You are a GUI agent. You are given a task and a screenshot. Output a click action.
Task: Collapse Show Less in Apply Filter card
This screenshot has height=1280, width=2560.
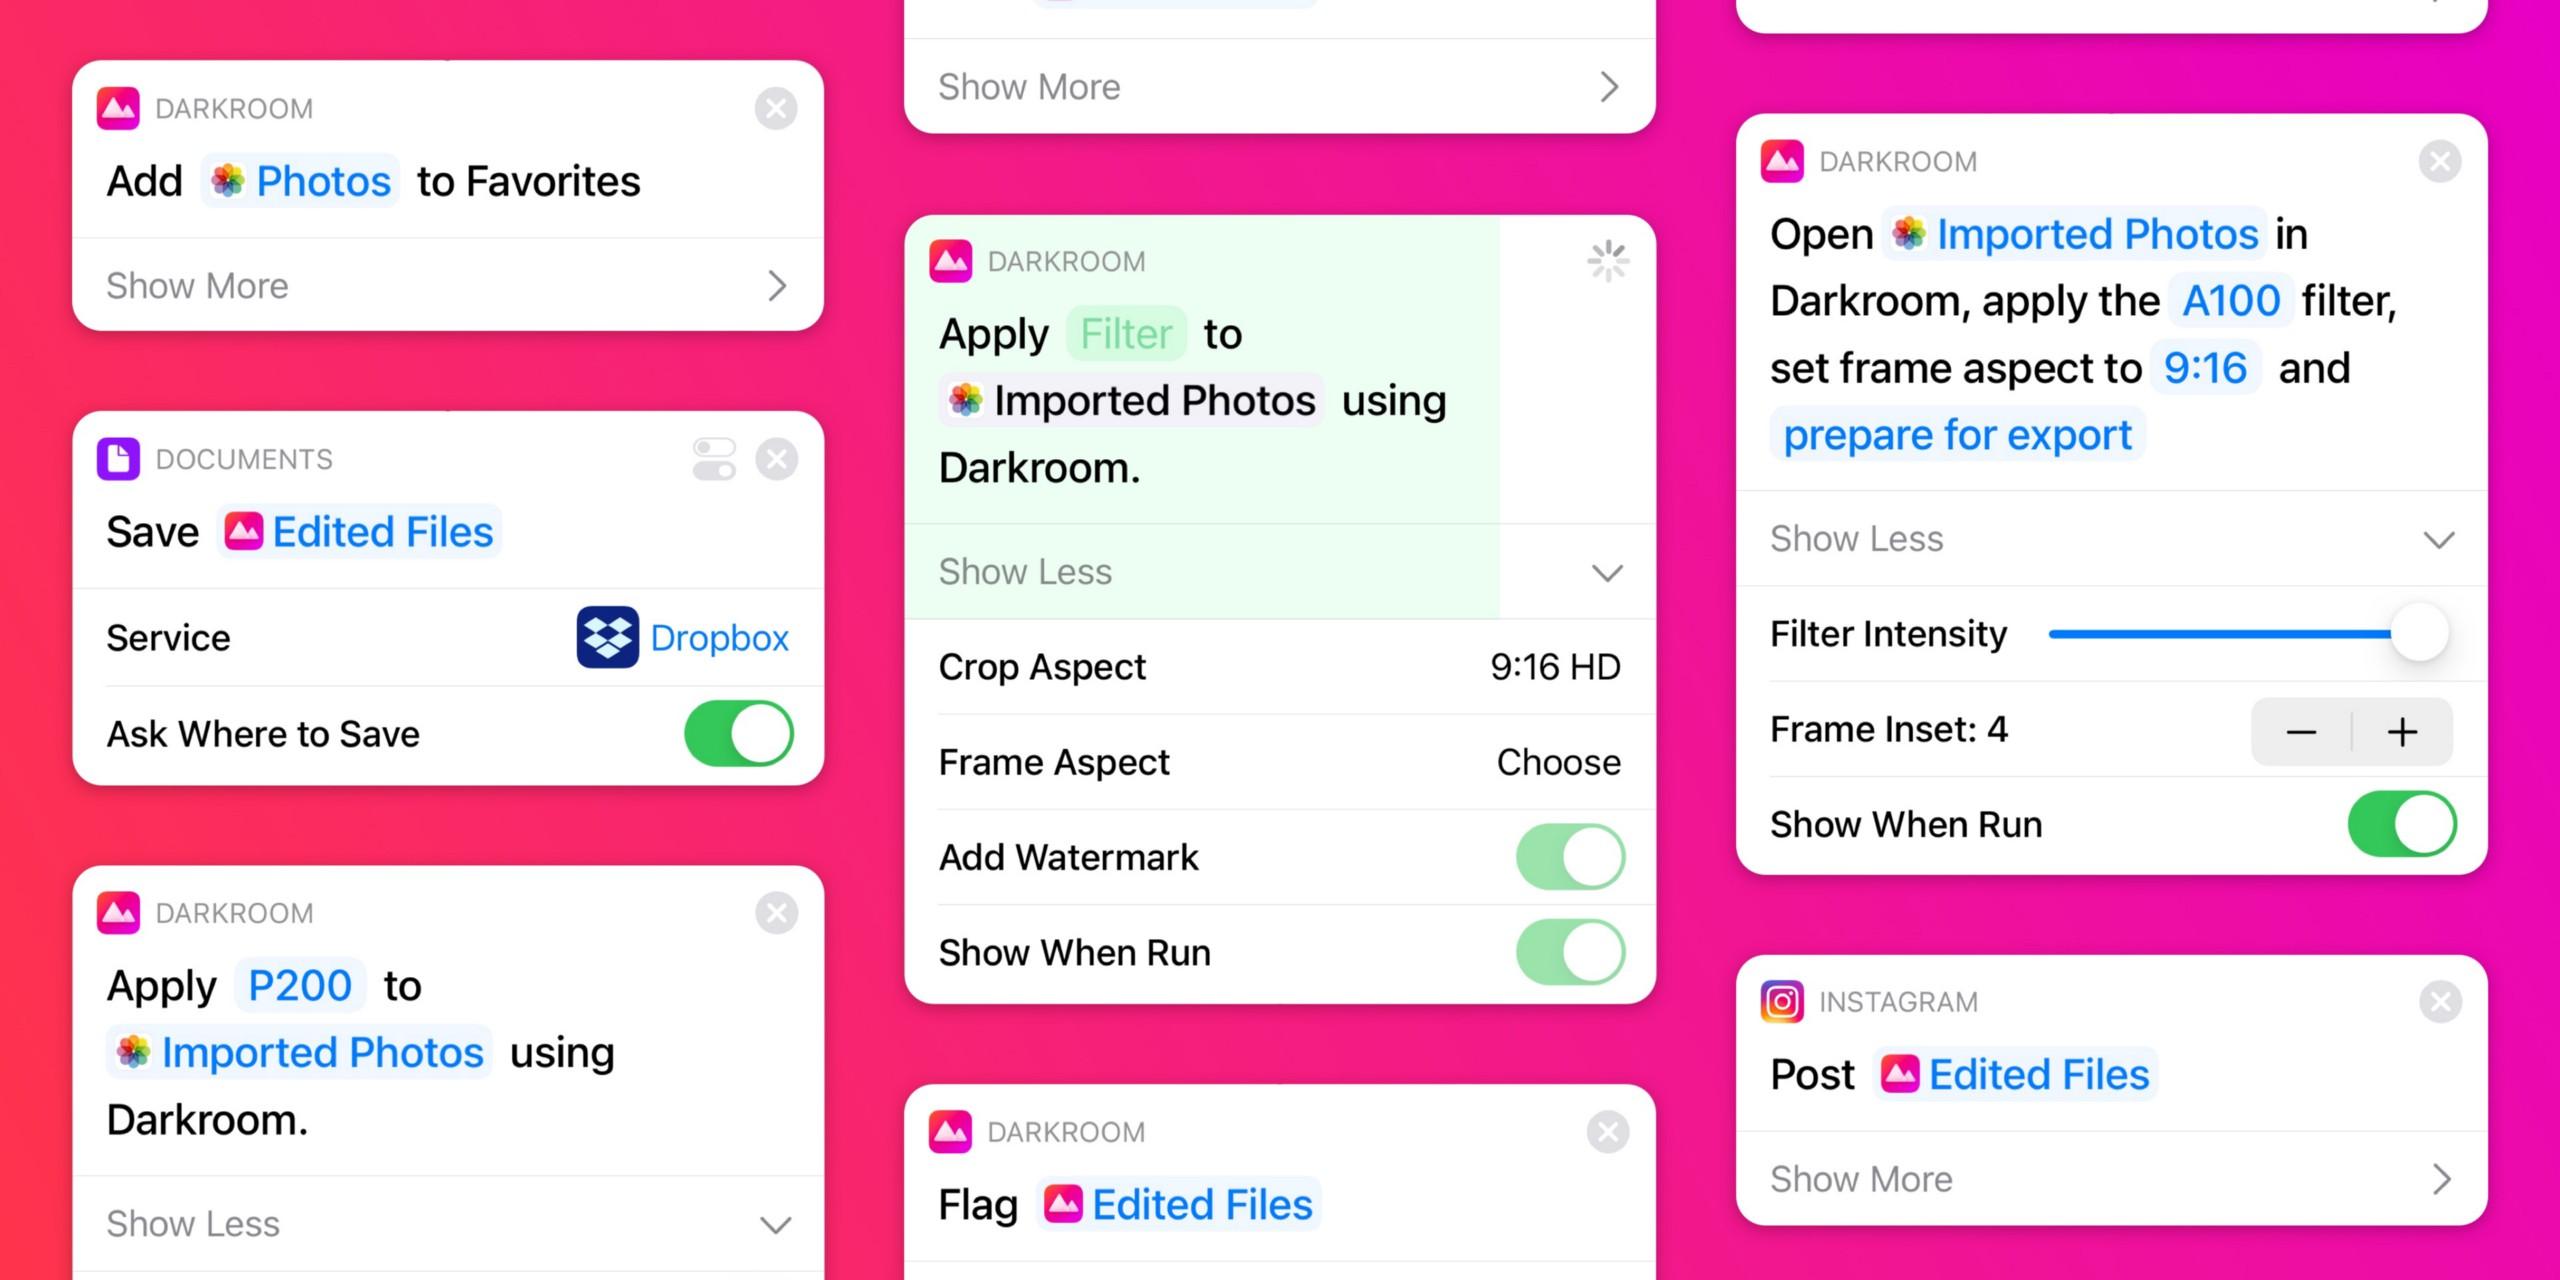click(1280, 571)
